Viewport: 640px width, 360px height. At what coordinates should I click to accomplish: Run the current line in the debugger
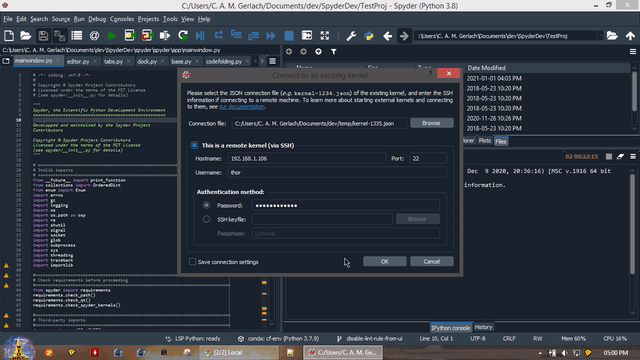pos(218,36)
